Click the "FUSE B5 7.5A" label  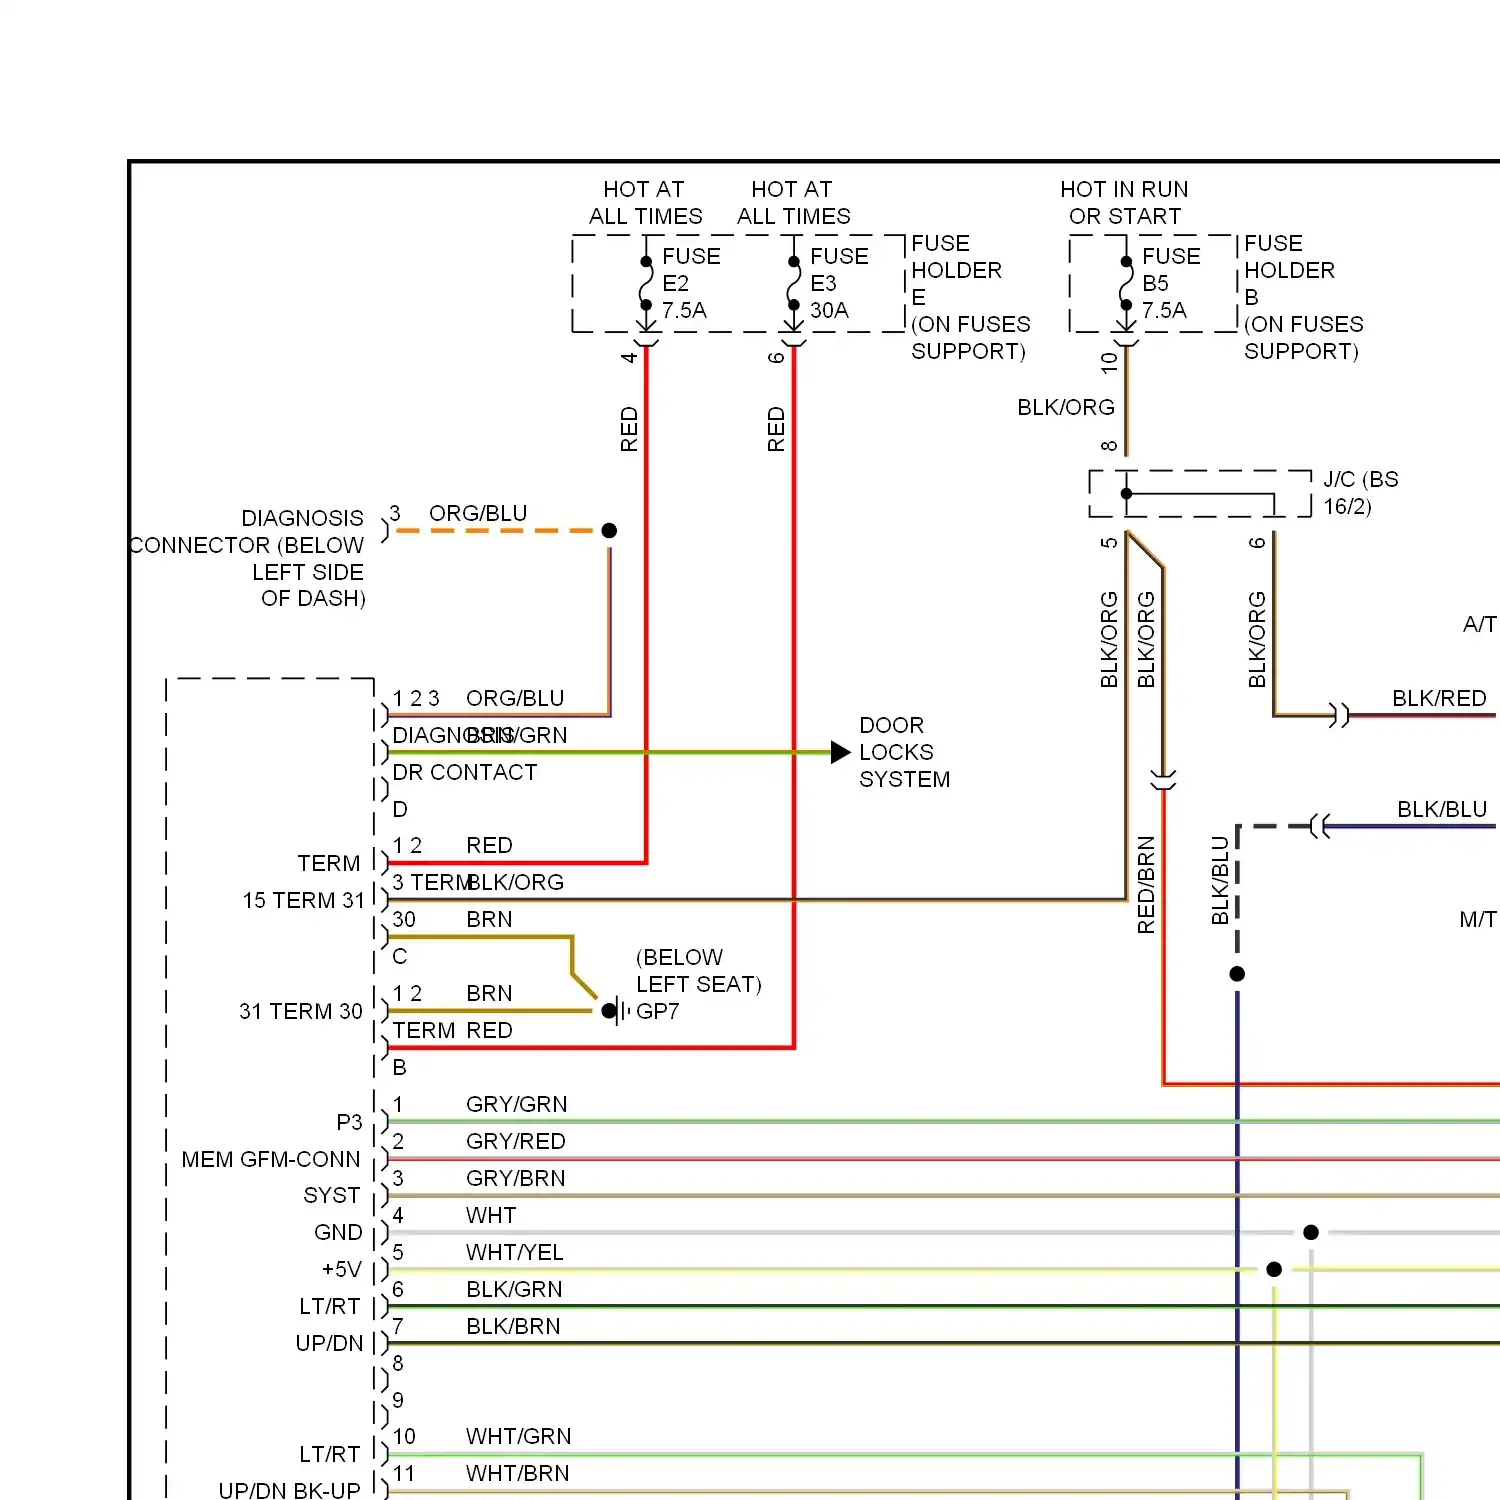coord(1170,283)
